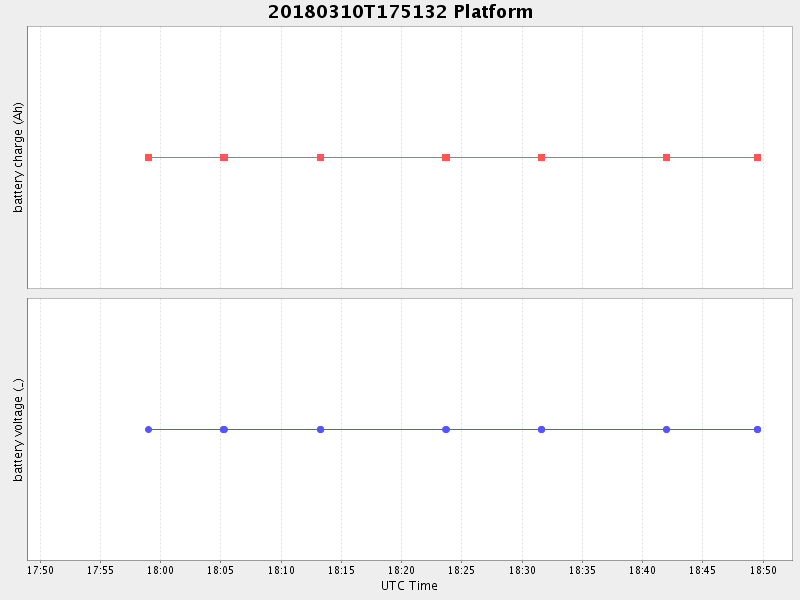Click the last blue battery voltage marker
Screen dimensions: 800x600
pos(757,430)
